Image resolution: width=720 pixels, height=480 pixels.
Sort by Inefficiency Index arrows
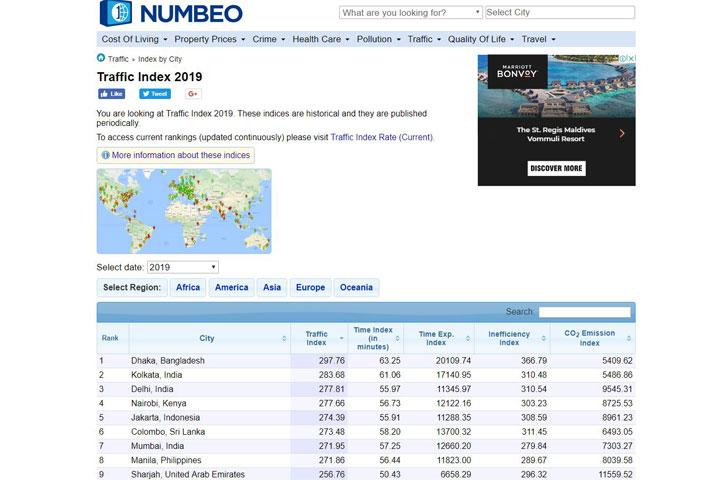(x=544, y=339)
